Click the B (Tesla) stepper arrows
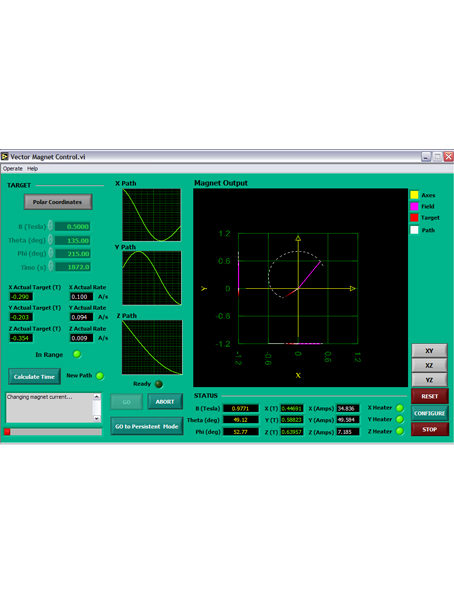This screenshot has height=594, width=454. pos(50,226)
